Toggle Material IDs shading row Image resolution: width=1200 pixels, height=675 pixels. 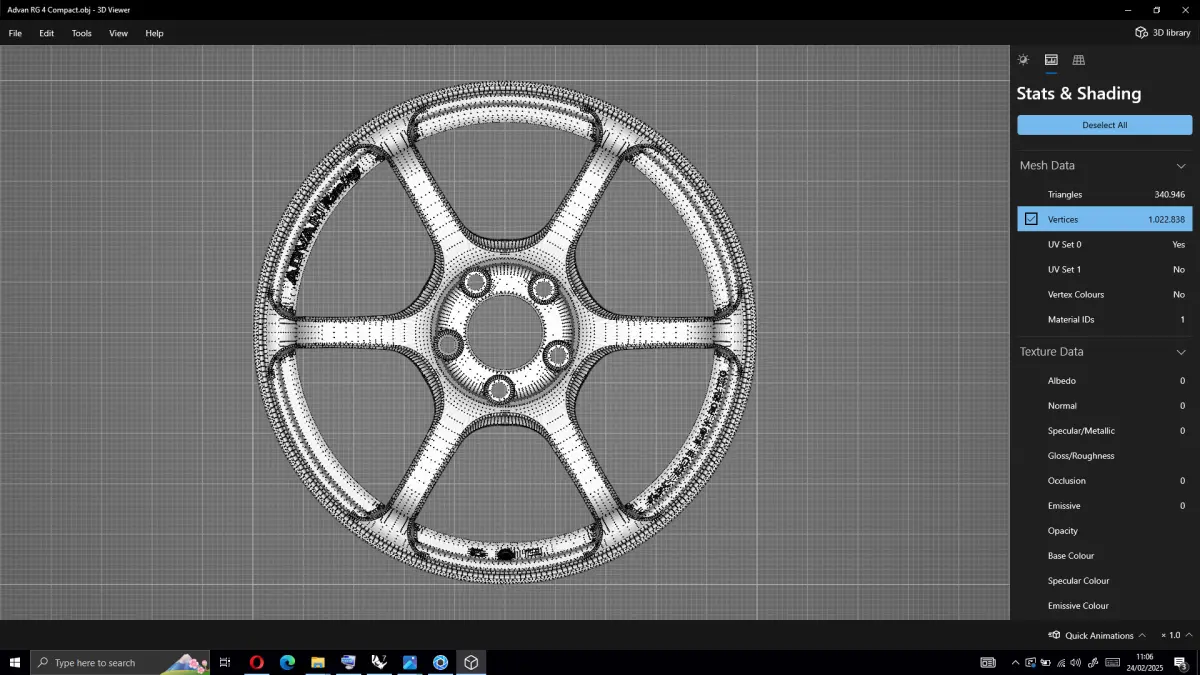pos(1105,319)
